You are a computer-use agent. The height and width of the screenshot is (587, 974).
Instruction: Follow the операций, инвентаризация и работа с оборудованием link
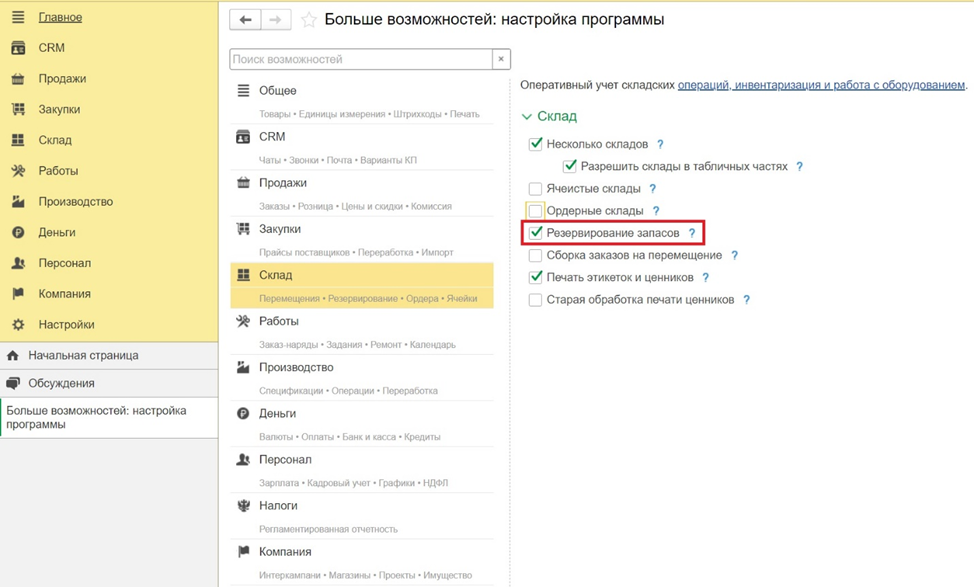(821, 85)
